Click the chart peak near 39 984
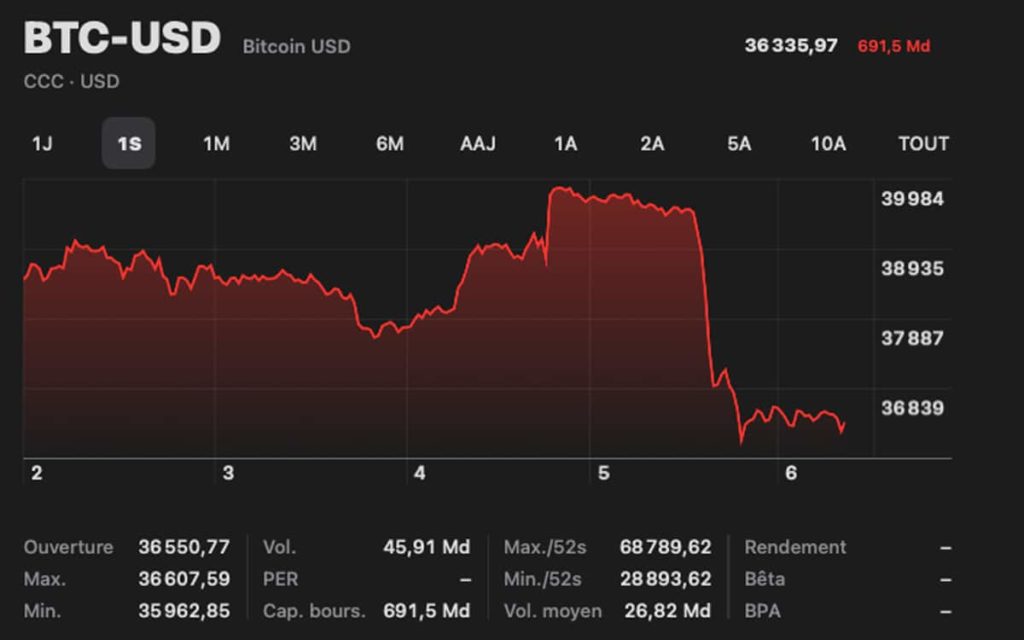The width and height of the screenshot is (1024, 640). 562,189
